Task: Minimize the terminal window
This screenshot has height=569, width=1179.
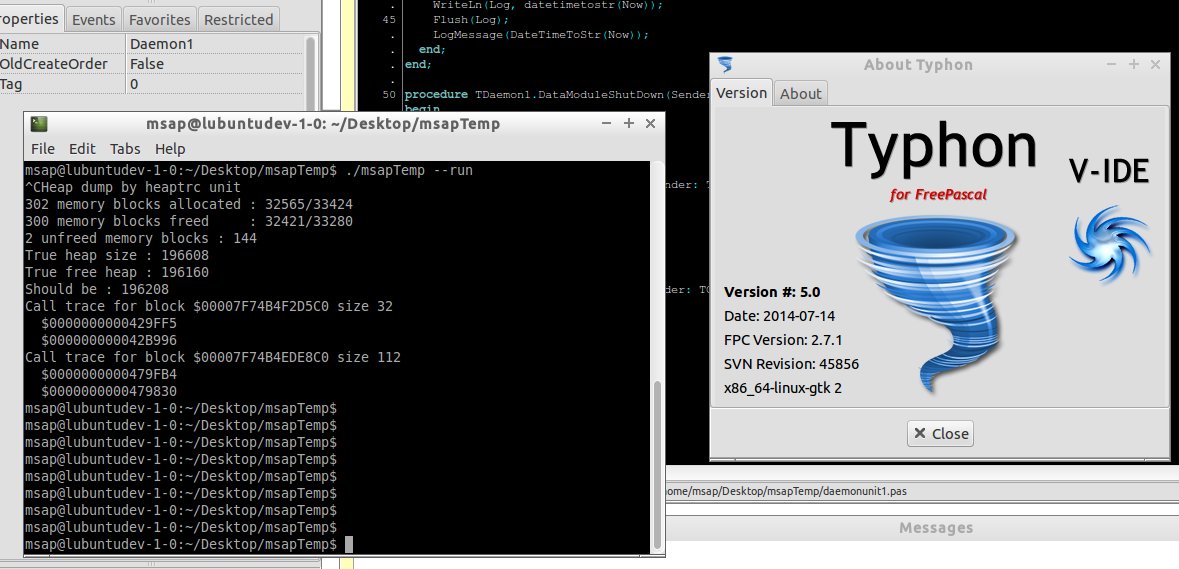Action: coord(606,123)
